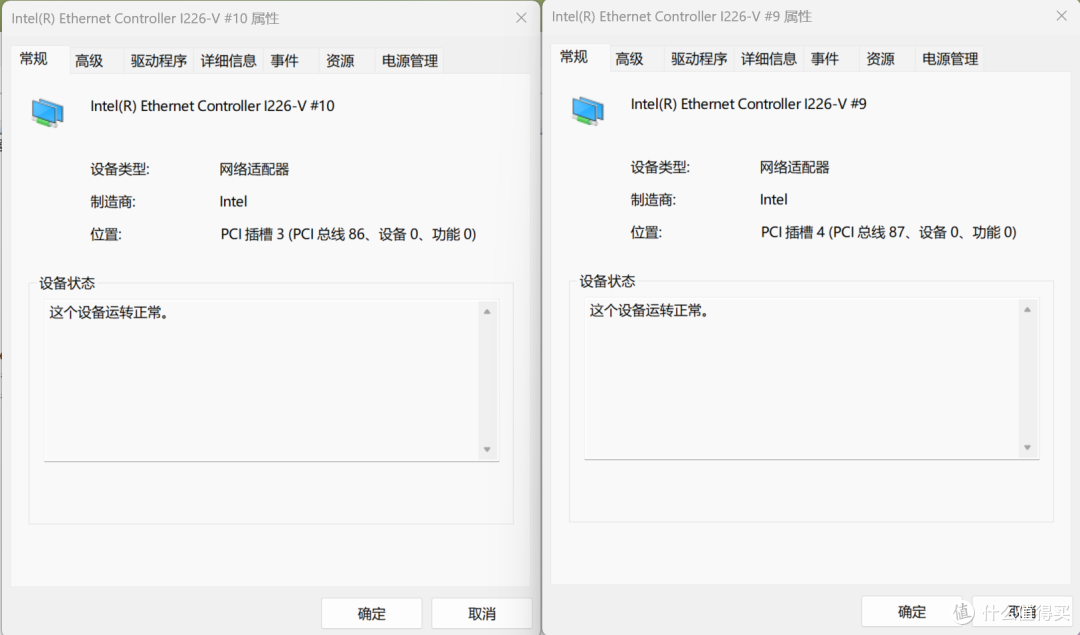The height and width of the screenshot is (635, 1080).
Task: Close the I226-V #10 properties window
Action: pyautogui.click(x=521, y=18)
